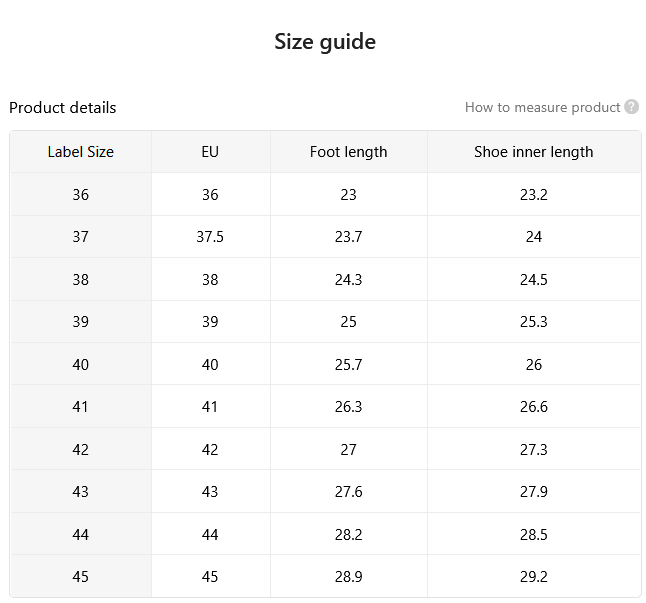Viewport: 646px width, 603px height.
Task: Click shoe inner length 25.3 cell
Action: tap(534, 322)
